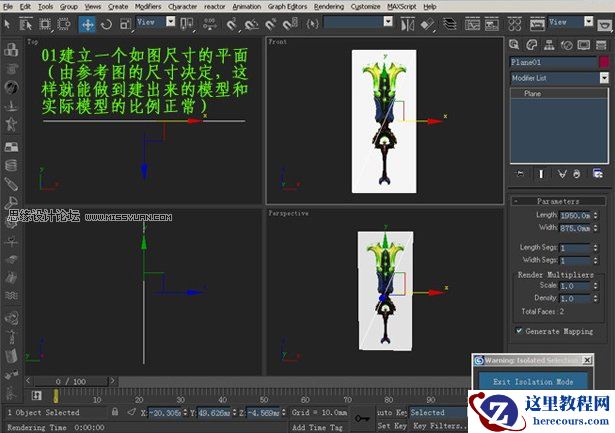Toggle Pin Stack button
Image resolution: width=615 pixels, height=433 pixels.
coord(520,174)
